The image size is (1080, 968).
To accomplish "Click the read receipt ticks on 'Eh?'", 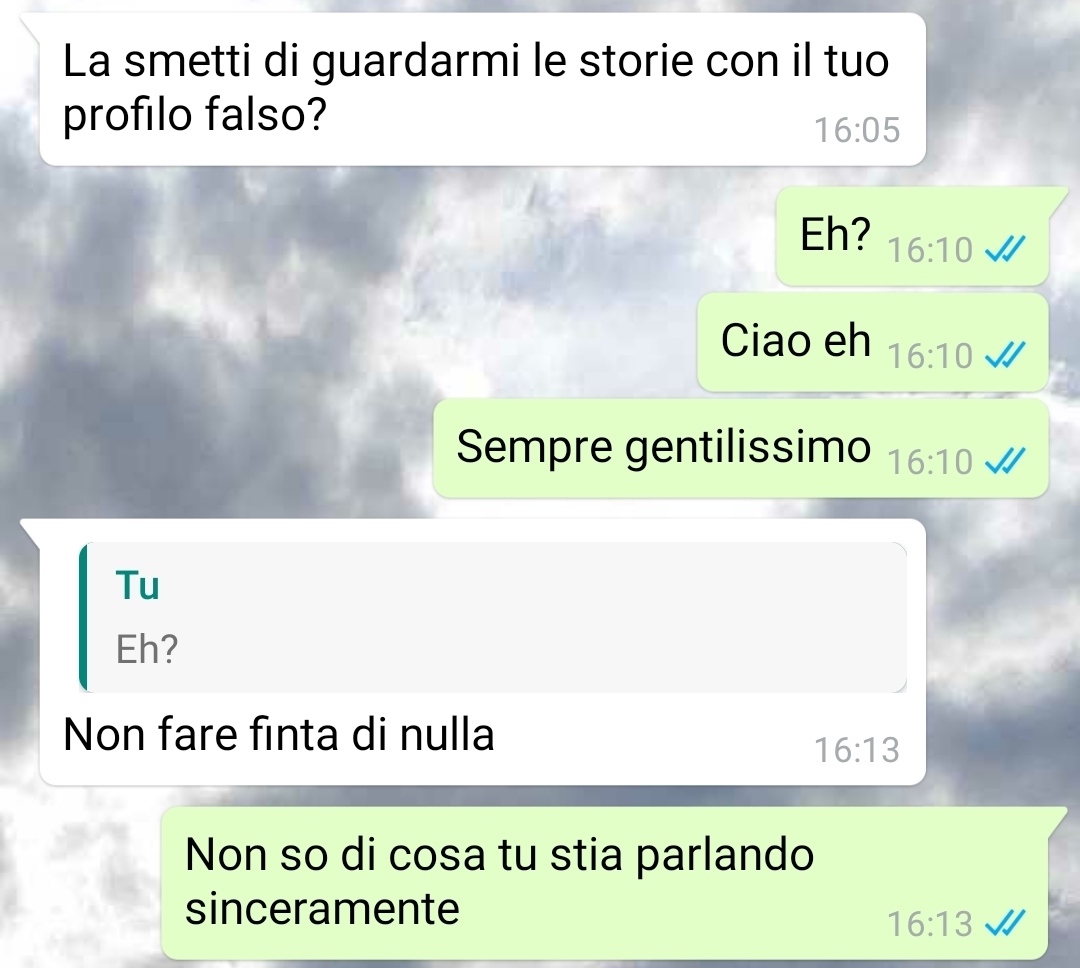I will click(x=1005, y=249).
